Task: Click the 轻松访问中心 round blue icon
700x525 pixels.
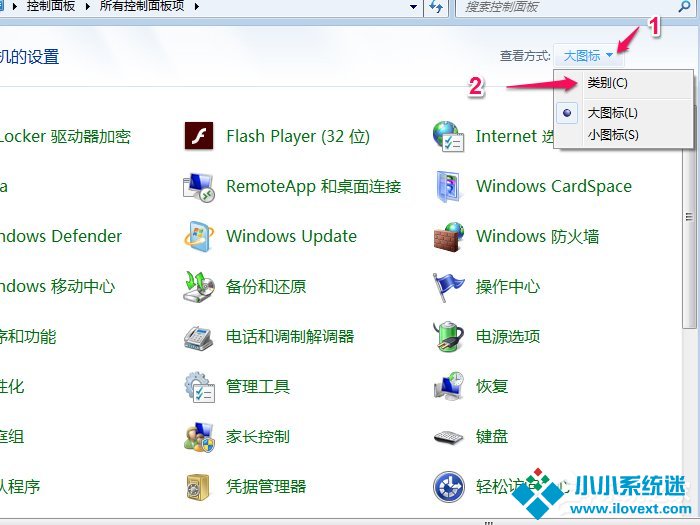Action: (449, 487)
